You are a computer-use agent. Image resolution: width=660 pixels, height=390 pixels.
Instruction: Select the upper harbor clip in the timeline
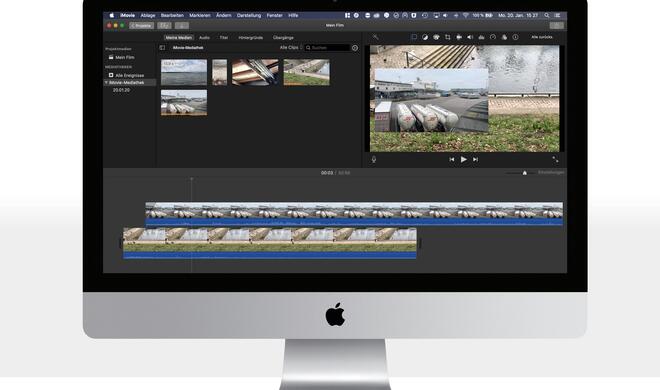pyautogui.click(x=354, y=214)
